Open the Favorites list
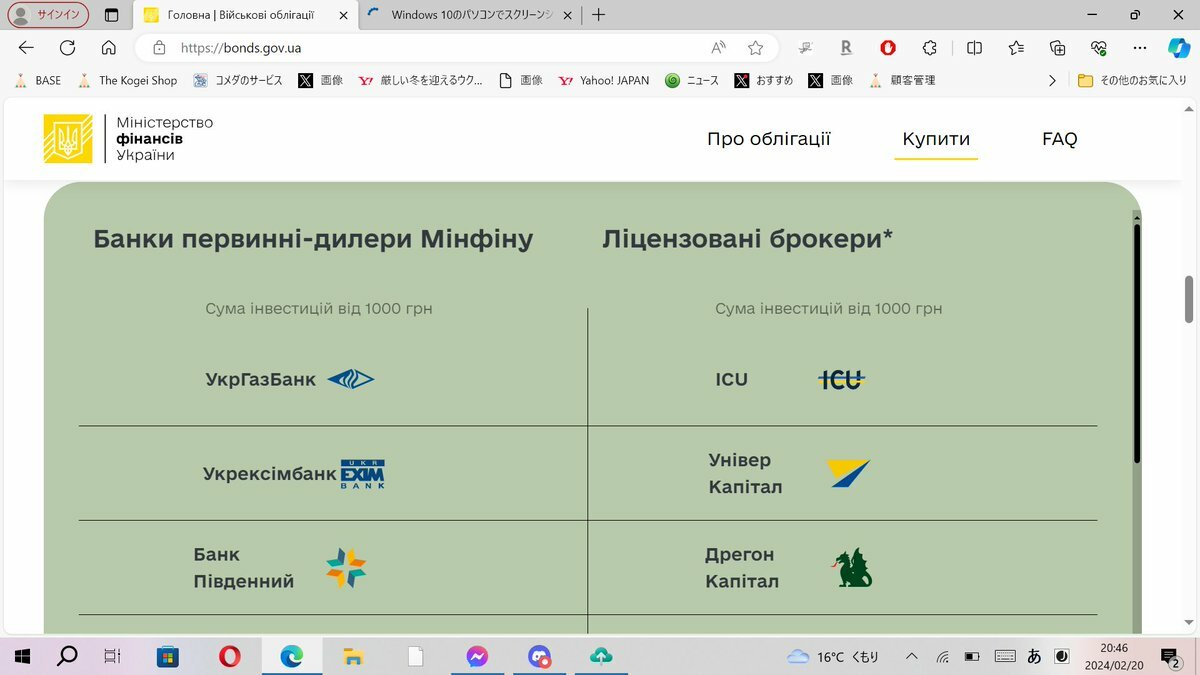1200x675 pixels. tap(1016, 47)
